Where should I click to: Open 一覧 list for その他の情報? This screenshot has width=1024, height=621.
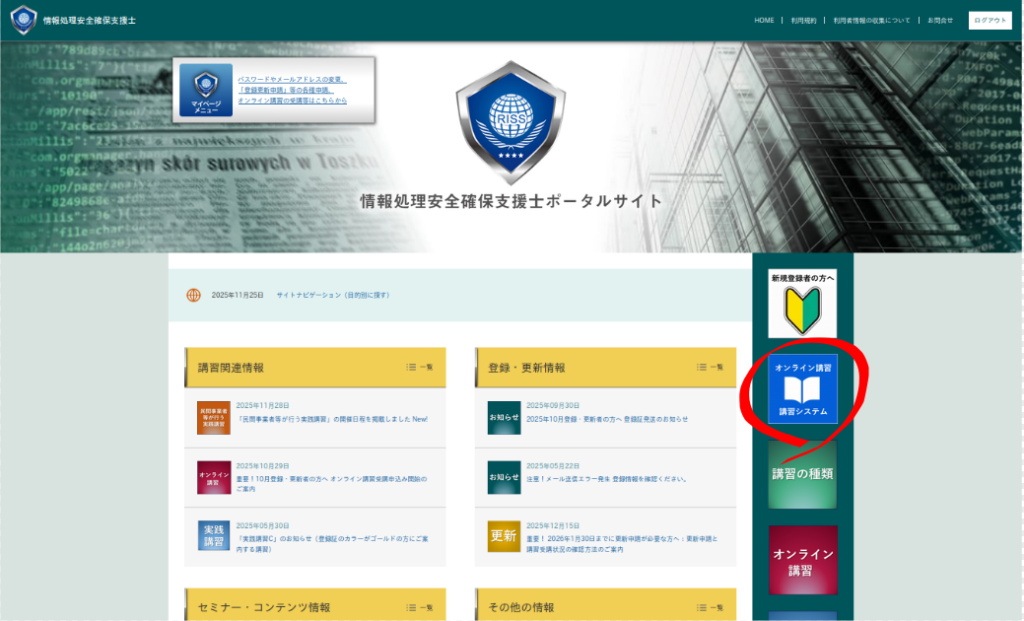point(710,607)
